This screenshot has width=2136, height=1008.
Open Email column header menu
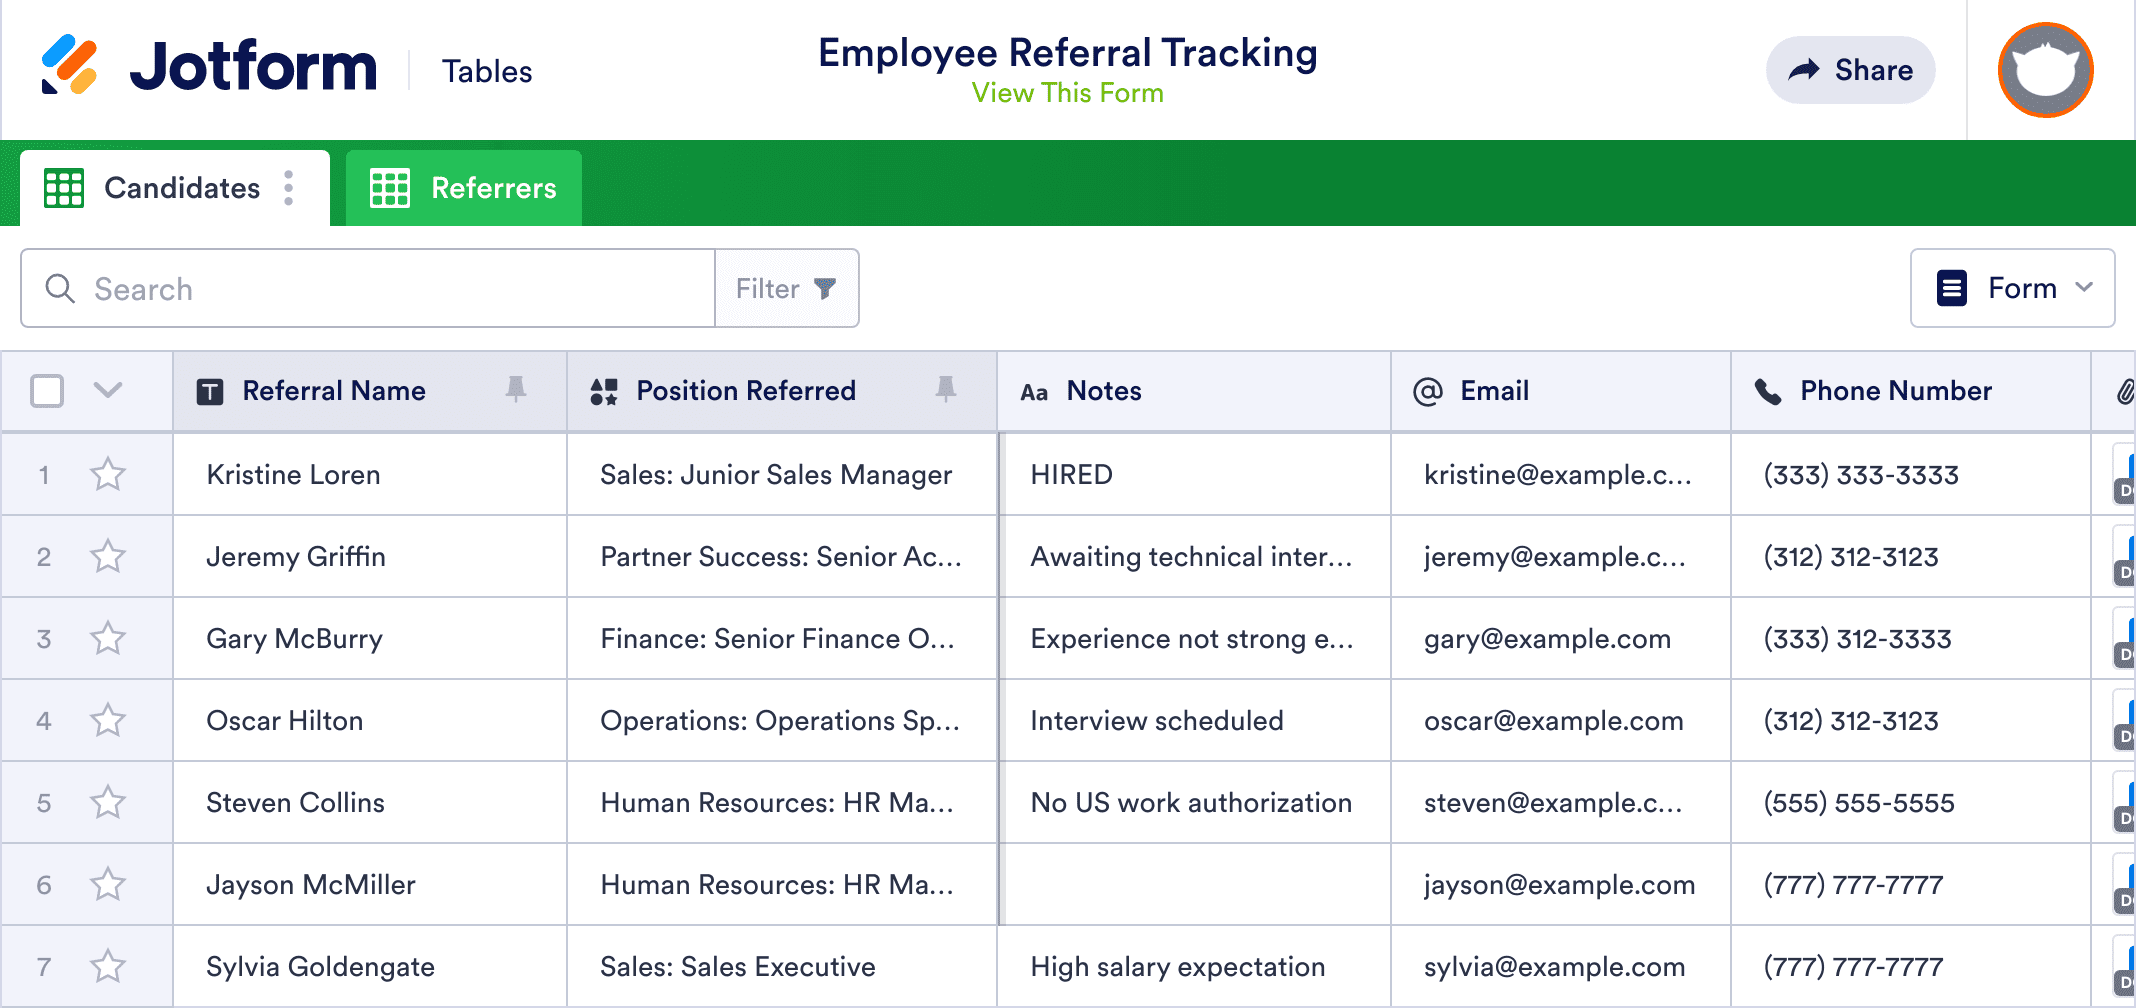(1560, 391)
